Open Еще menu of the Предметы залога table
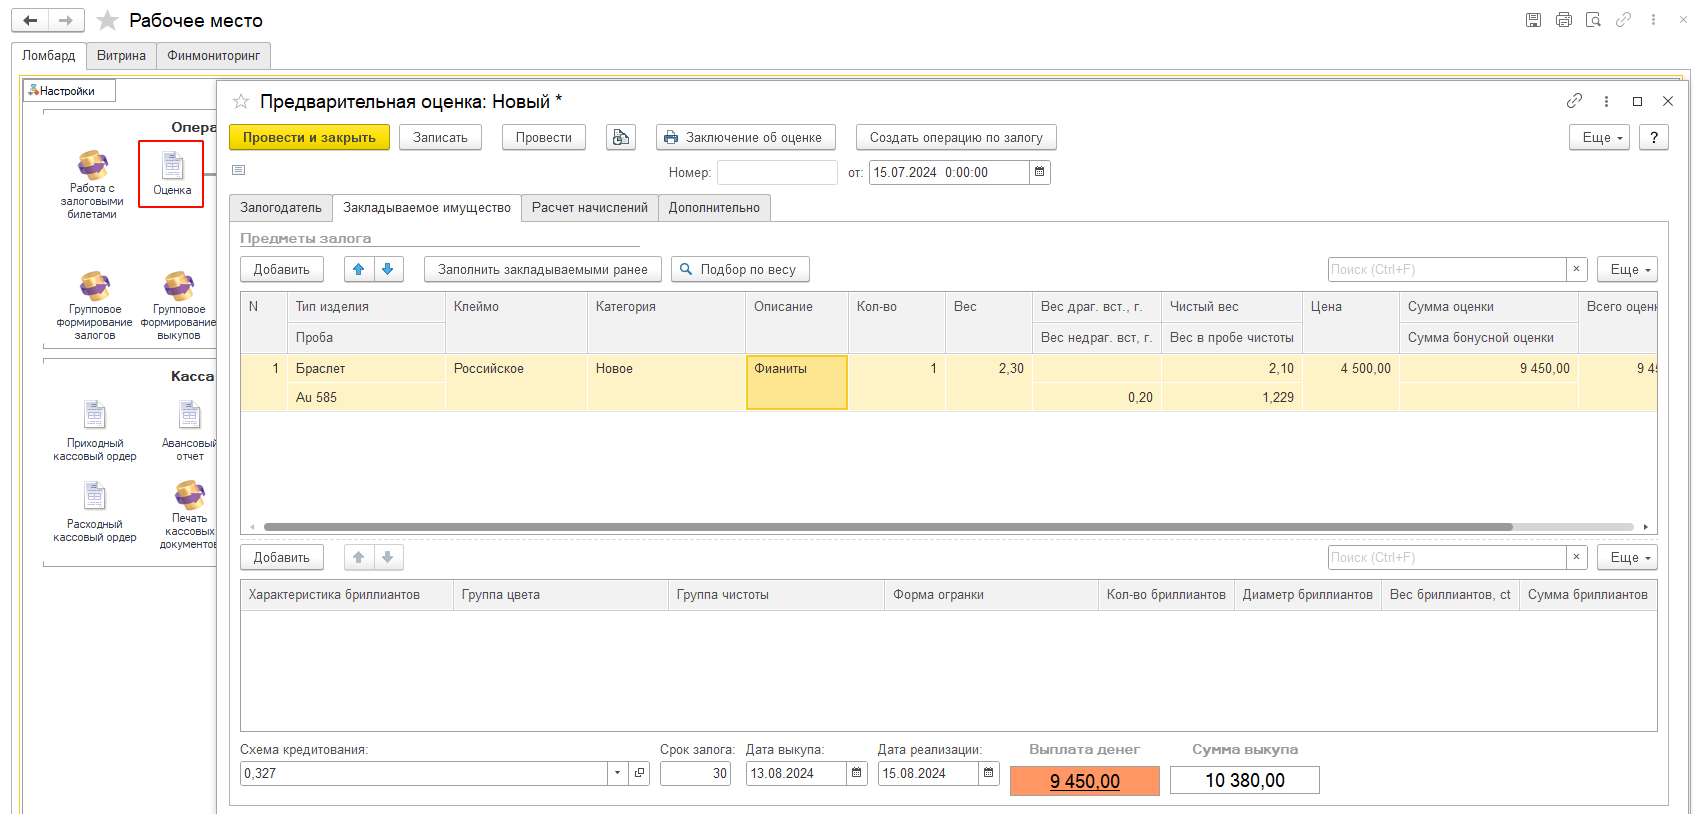1695x814 pixels. pos(1628,269)
